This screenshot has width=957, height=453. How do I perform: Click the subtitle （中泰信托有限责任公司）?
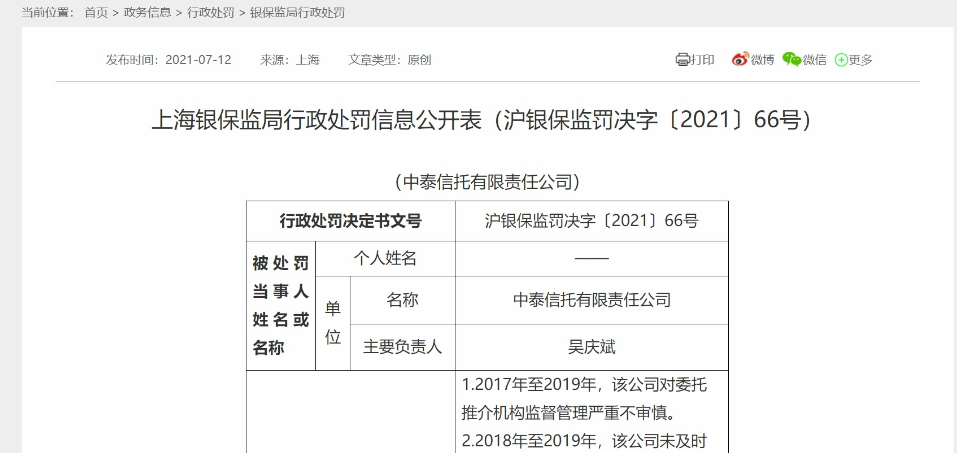pos(487,181)
